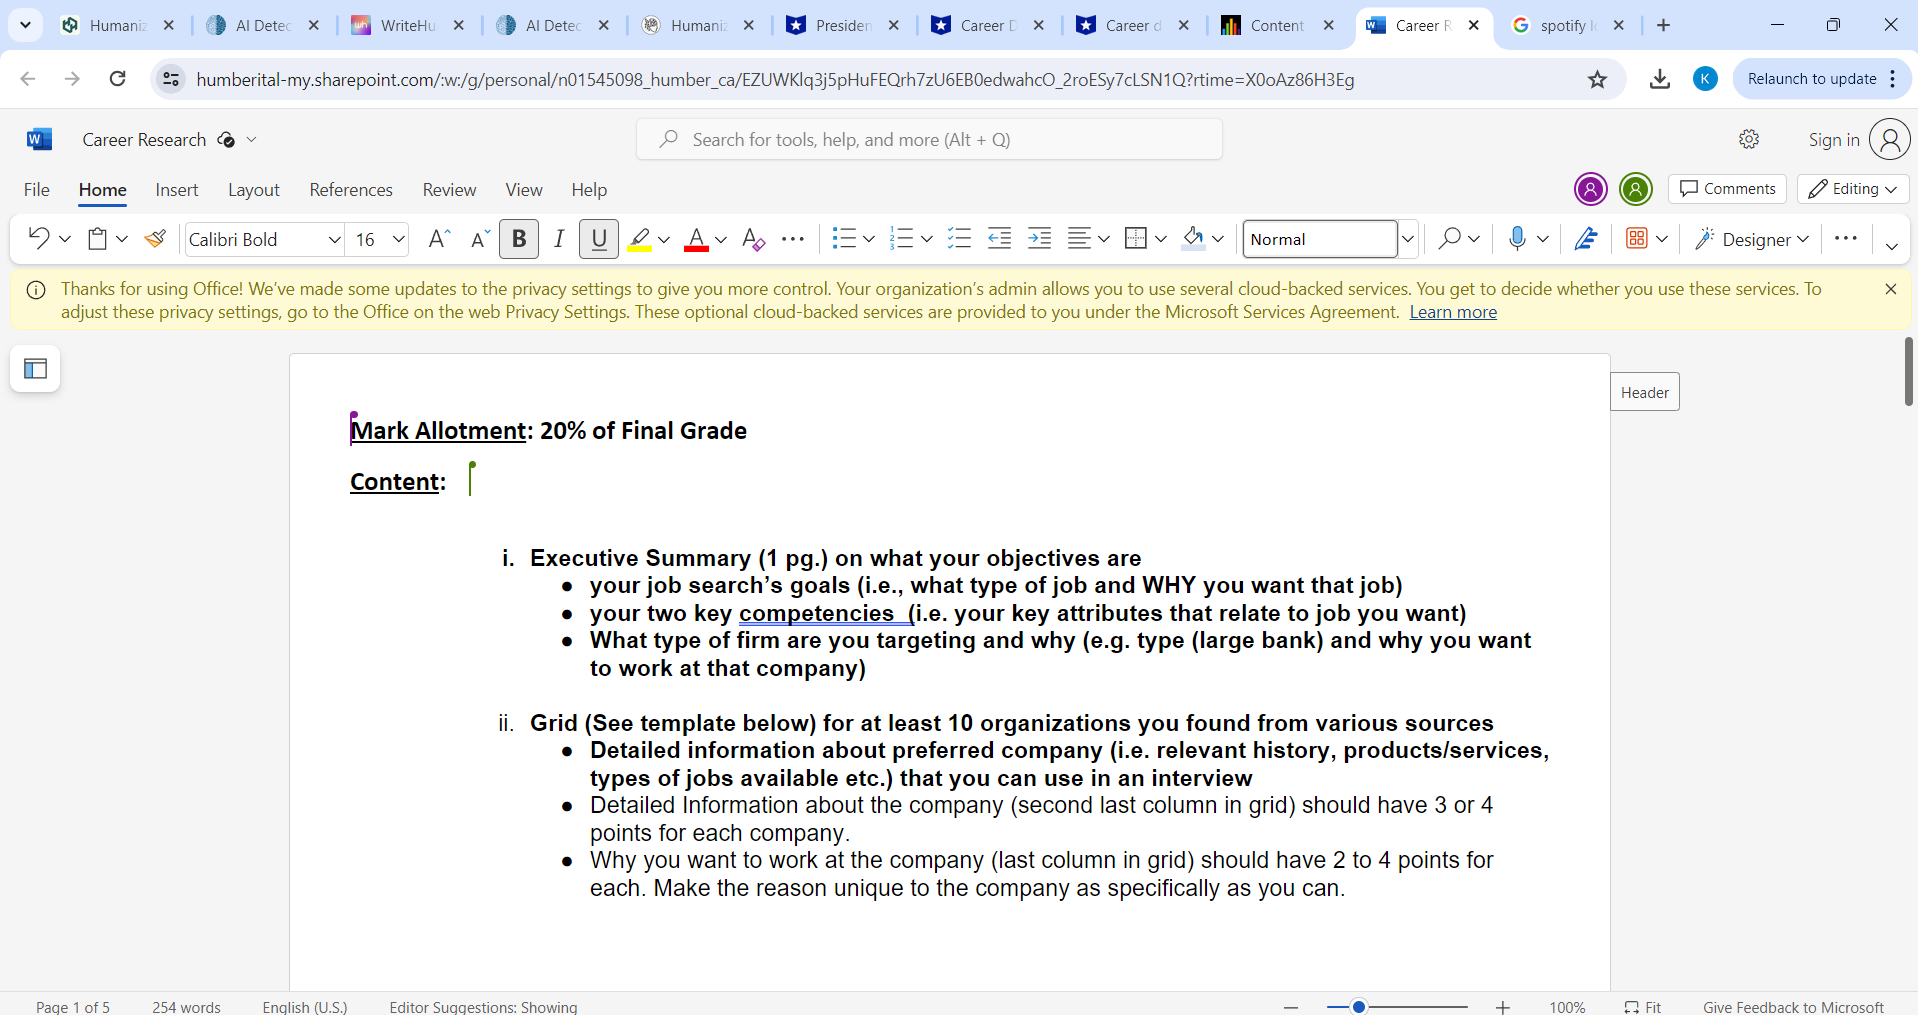1918x1015 pixels.
Task: Click Give Feedback to Microsoft
Action: (x=1793, y=1007)
